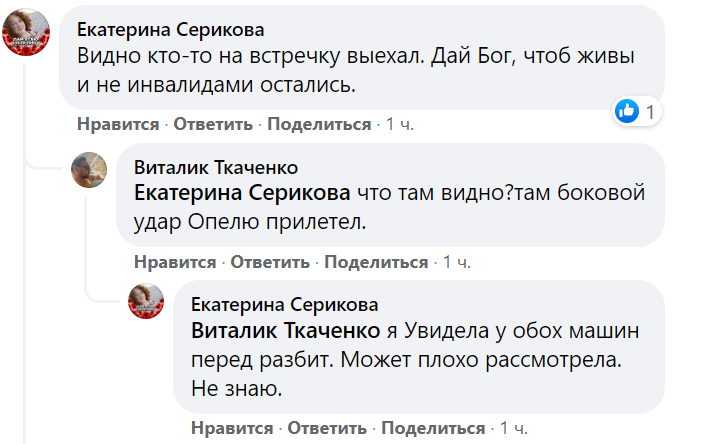
Task: Click Екатерина Серикова's avatar on the last reply
Action: 146,300
